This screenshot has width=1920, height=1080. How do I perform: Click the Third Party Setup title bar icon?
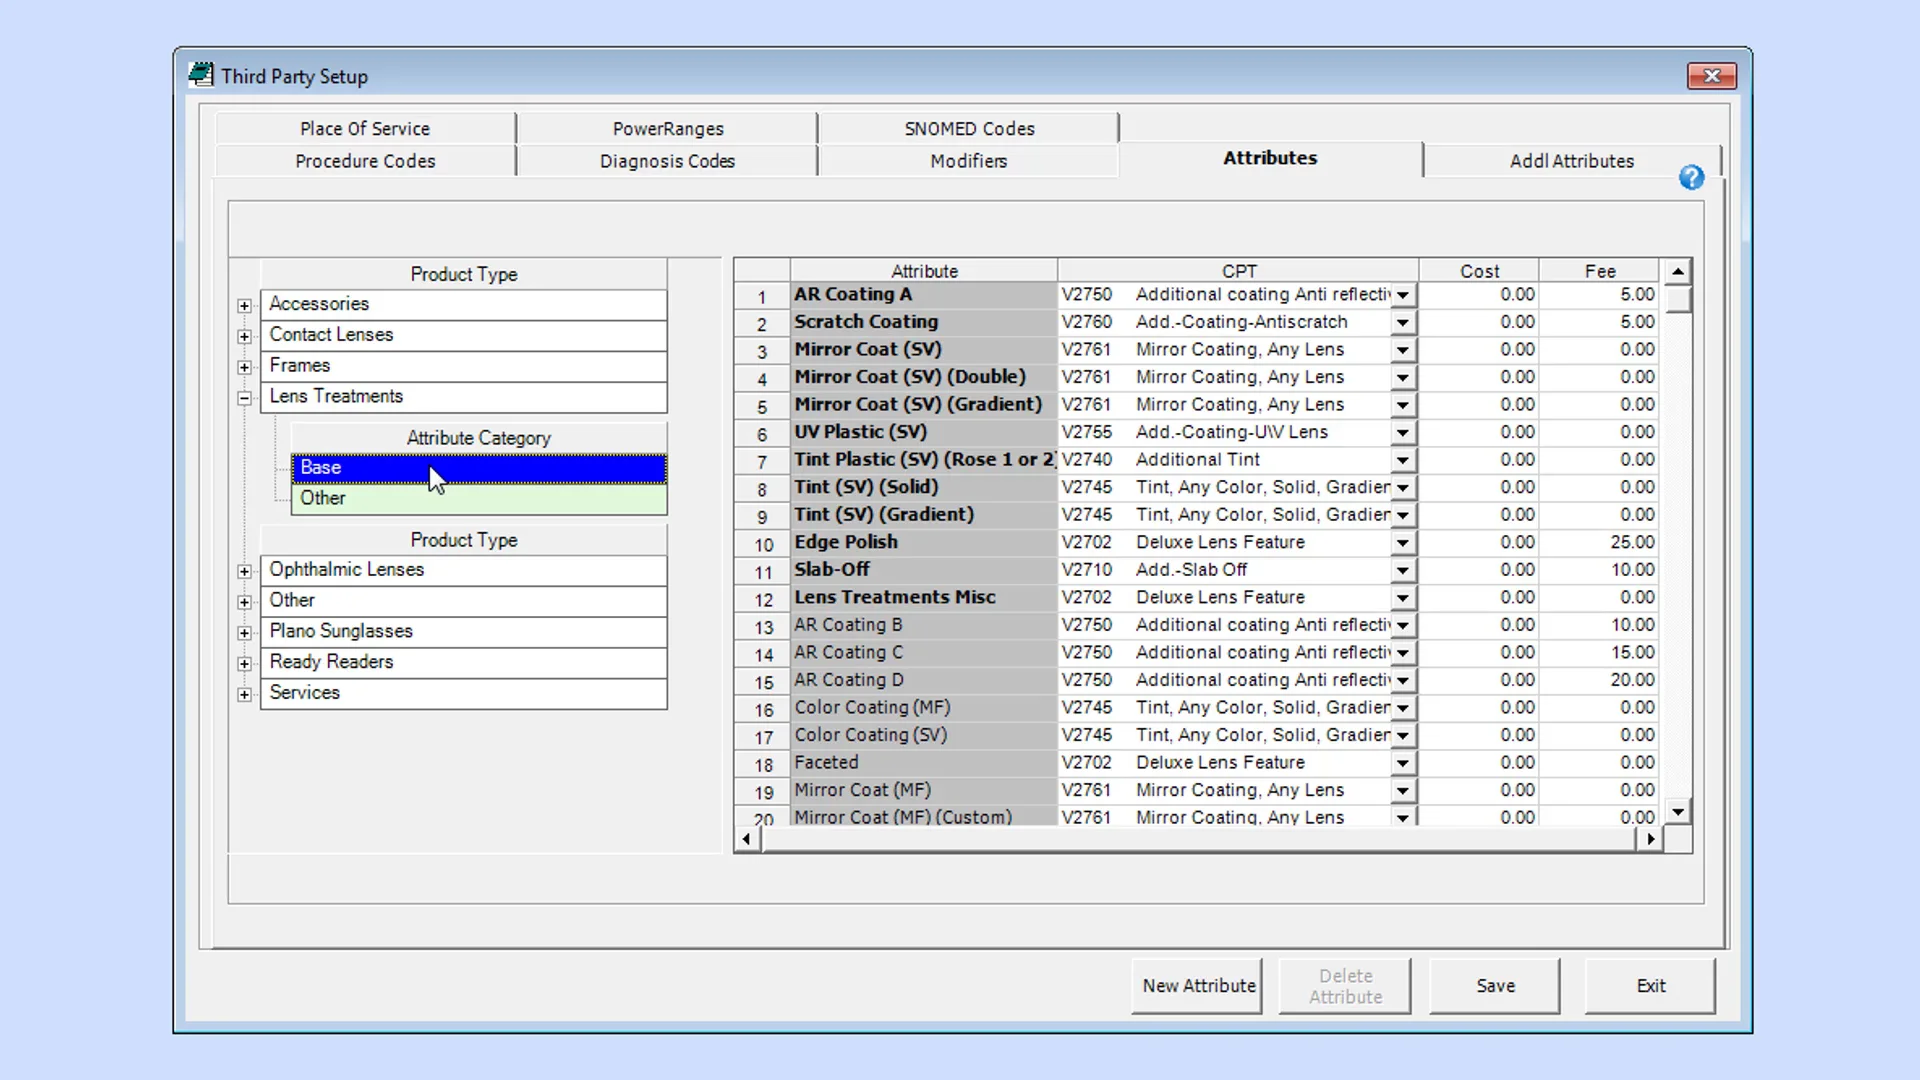tap(201, 75)
